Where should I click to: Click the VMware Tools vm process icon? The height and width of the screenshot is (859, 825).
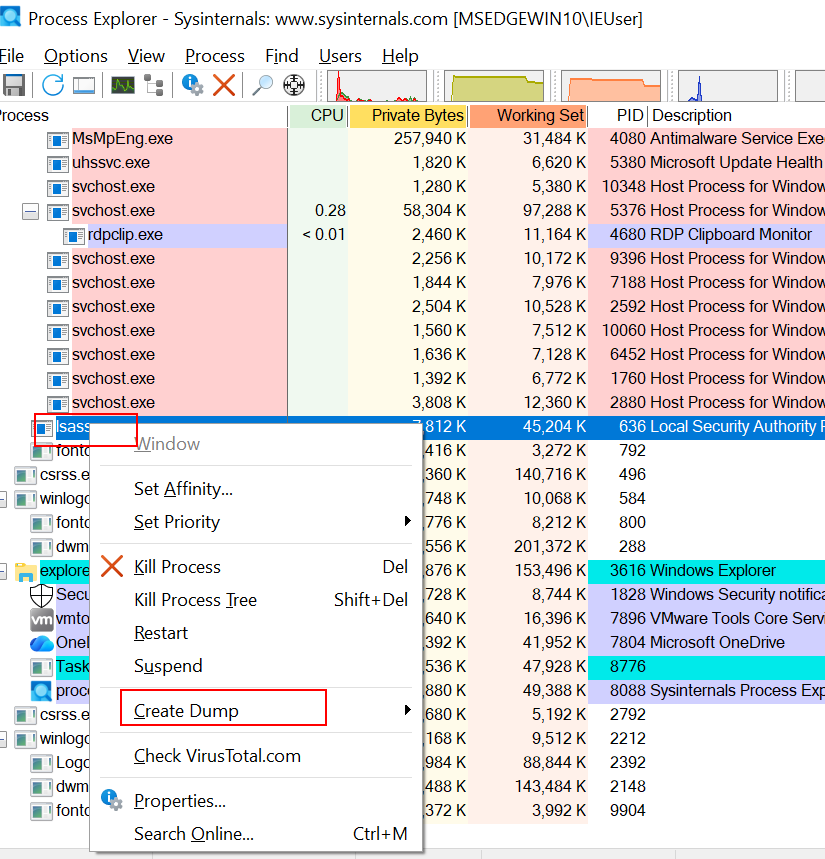[x=41, y=619]
